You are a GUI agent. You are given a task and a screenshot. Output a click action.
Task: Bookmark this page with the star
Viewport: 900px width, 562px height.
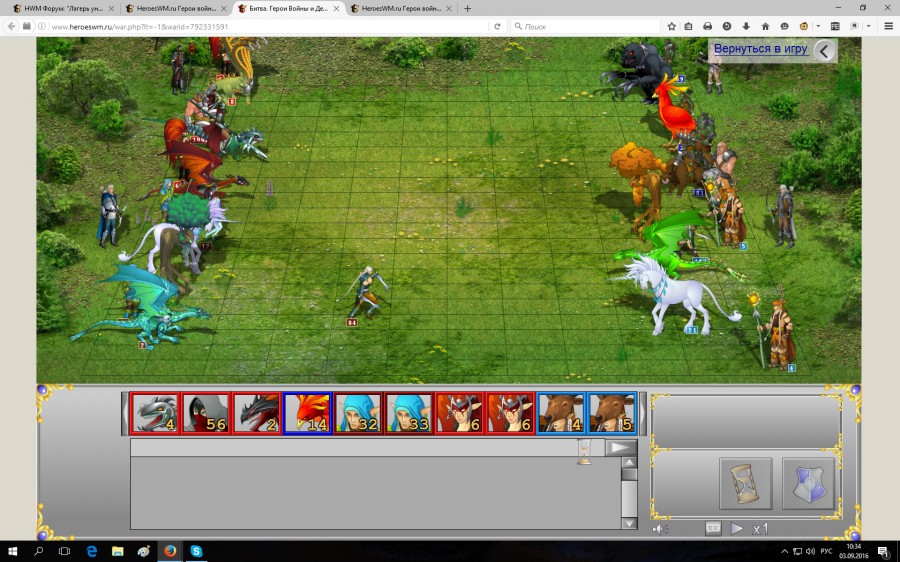(x=672, y=26)
